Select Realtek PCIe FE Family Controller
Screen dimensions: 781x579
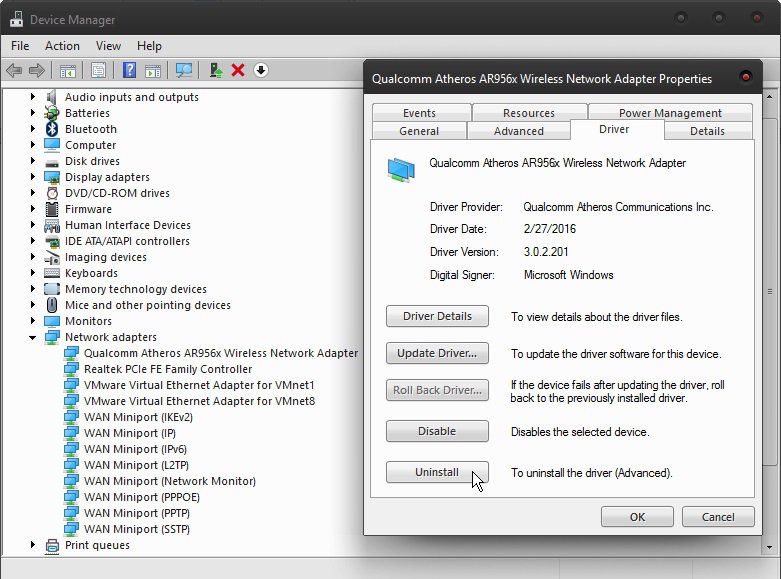(168, 369)
